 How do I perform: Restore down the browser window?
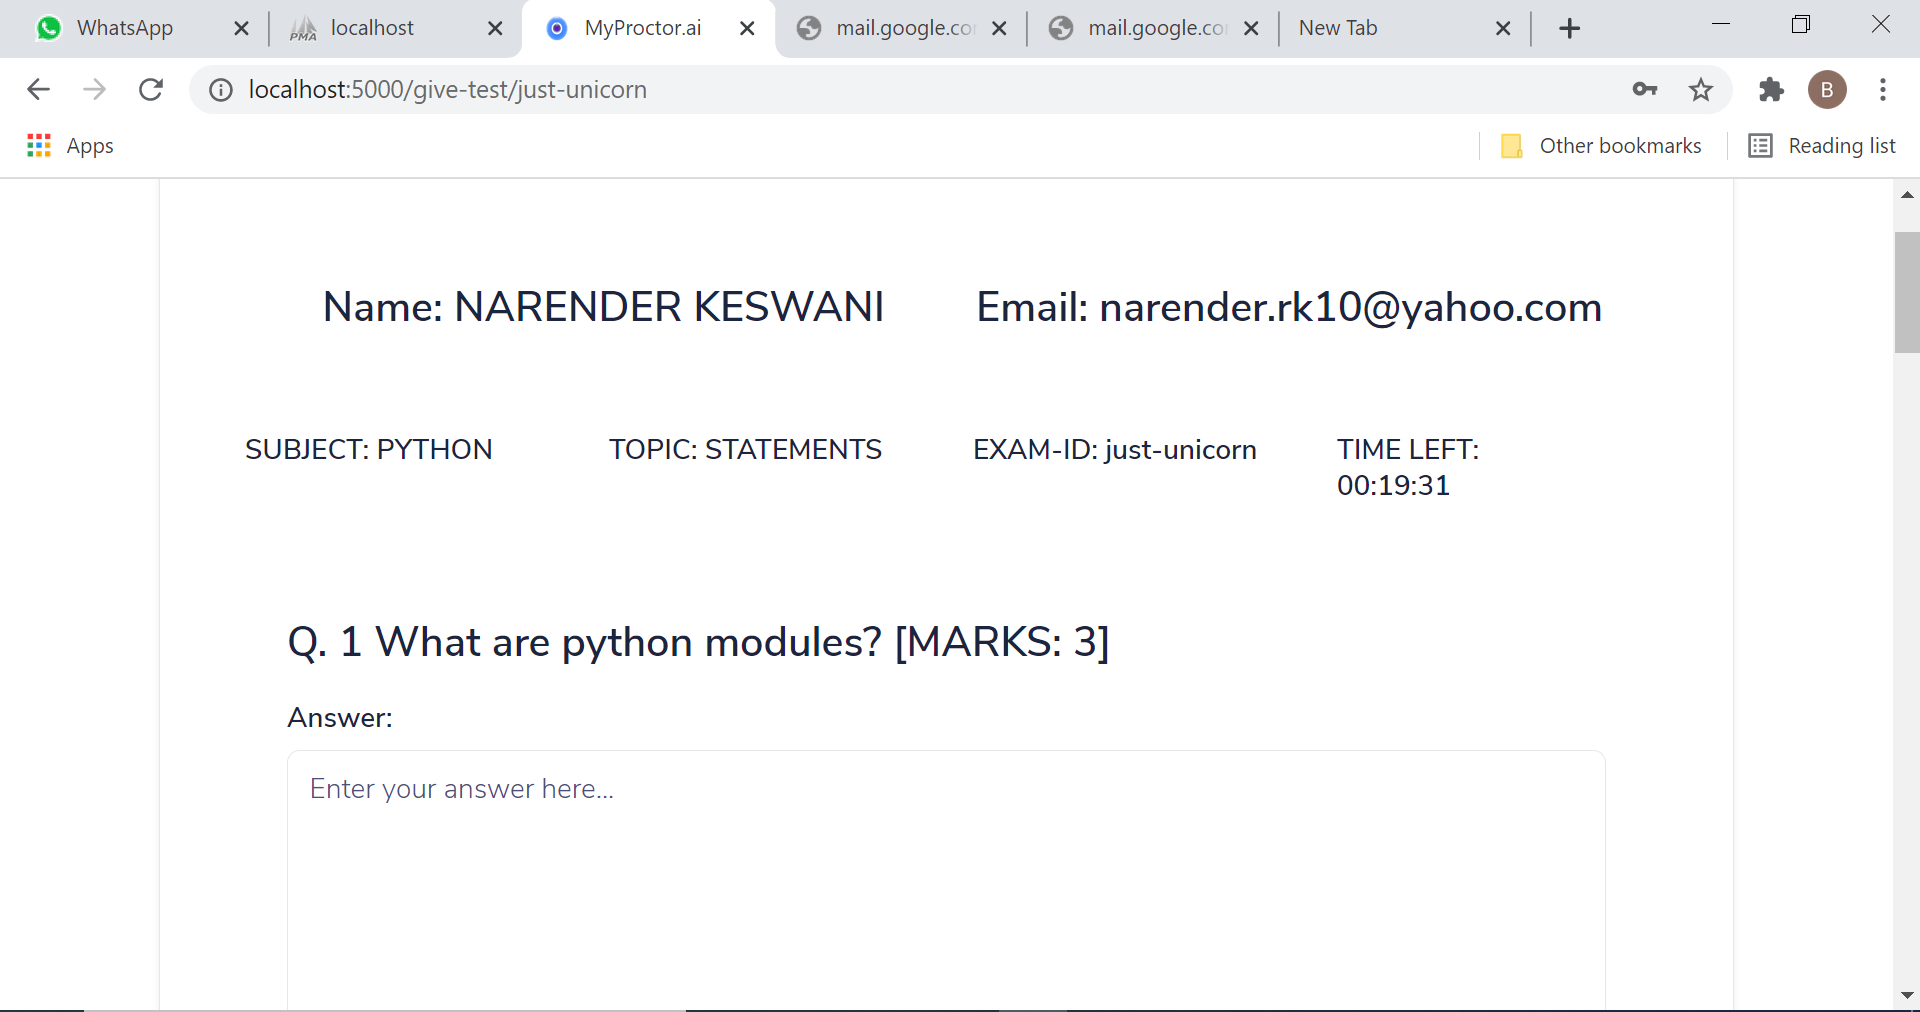point(1801,24)
